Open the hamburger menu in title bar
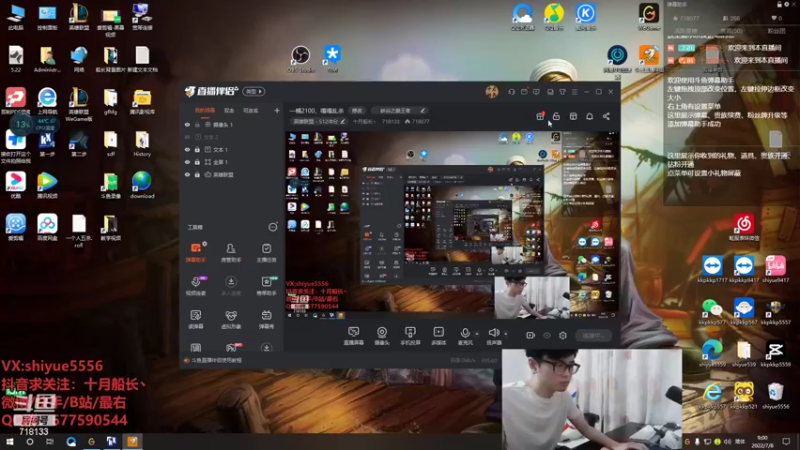800x450 pixels. click(x=574, y=92)
